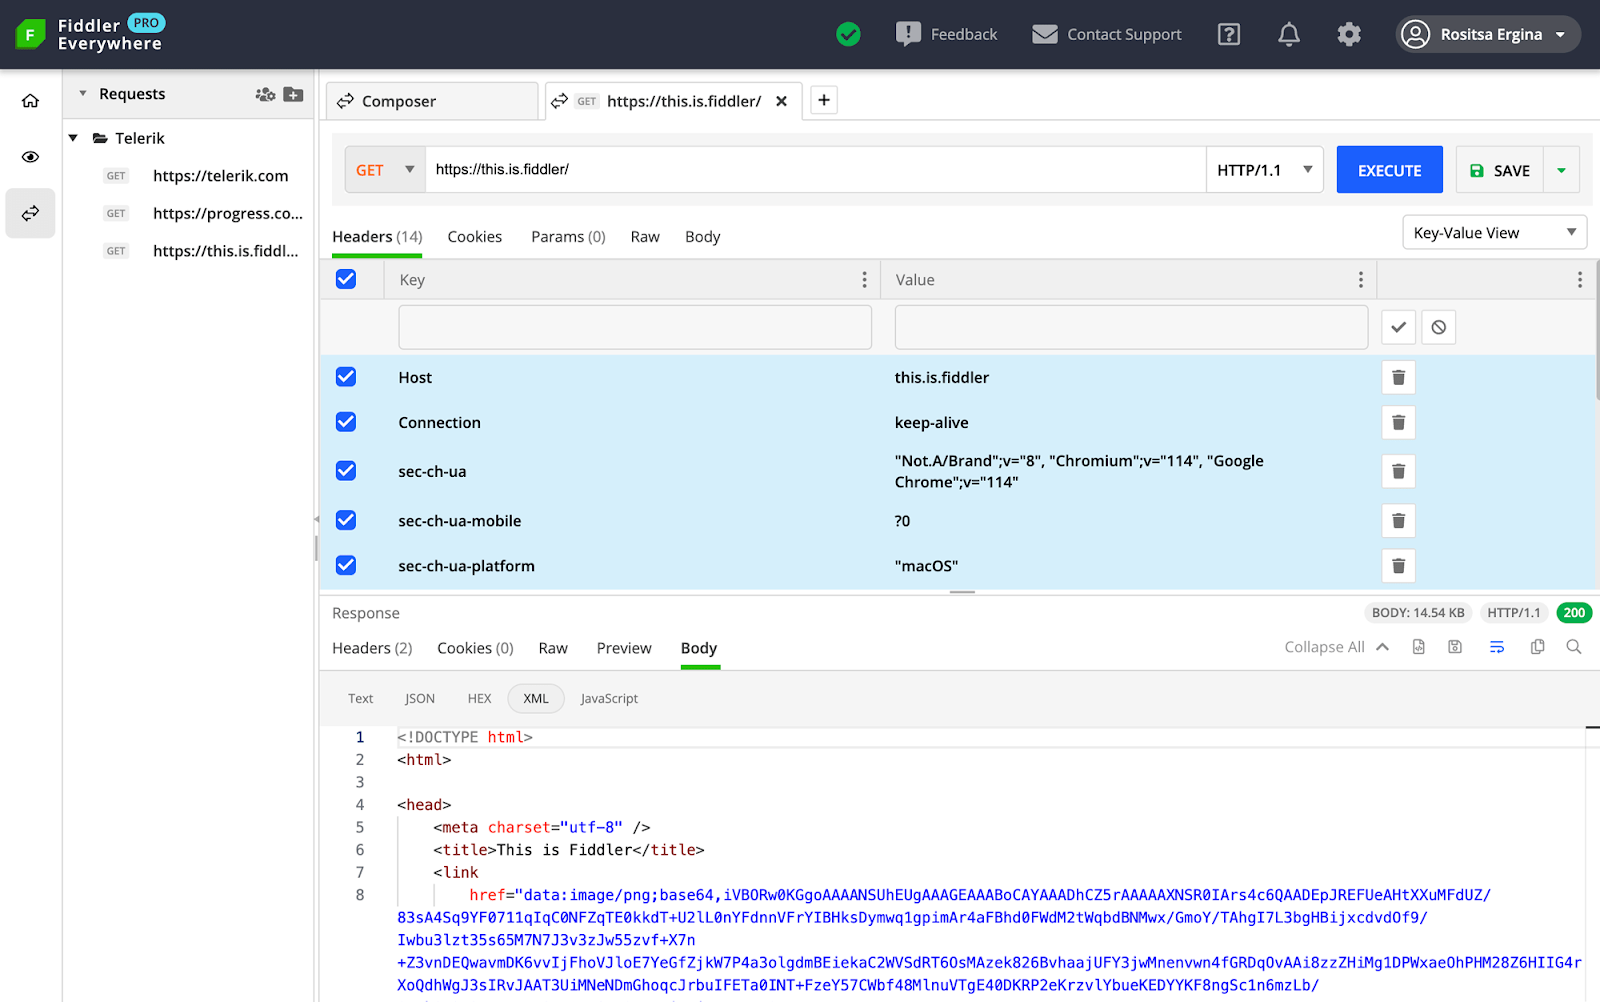Switch response body format to JSON
The image size is (1600, 1002).
pos(420,699)
